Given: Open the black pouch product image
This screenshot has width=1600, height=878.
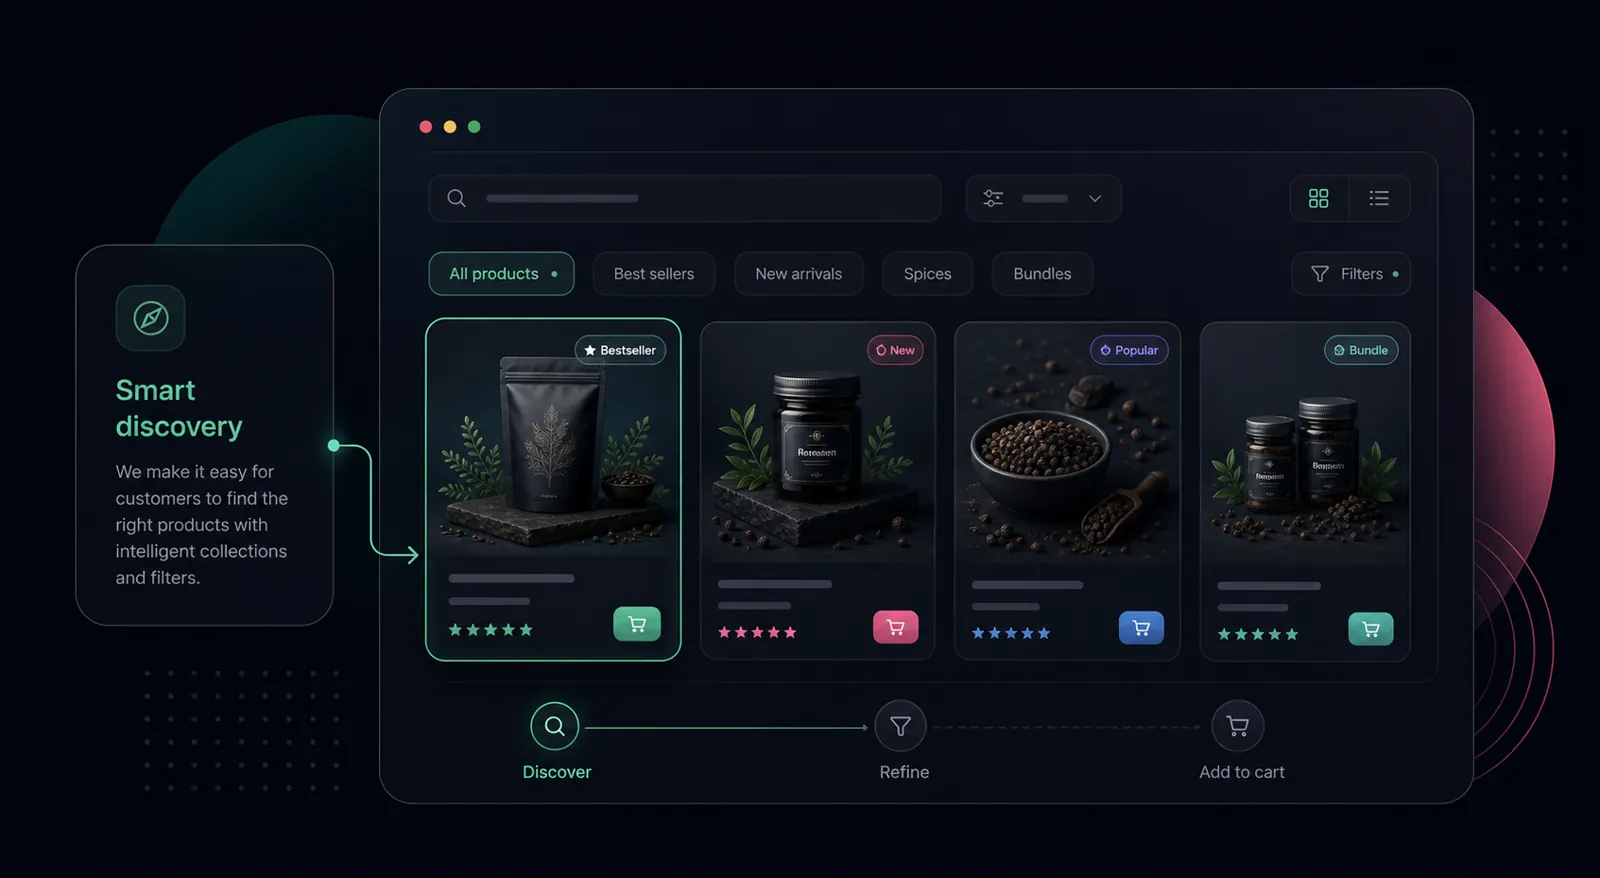Looking at the screenshot, I should click(553, 440).
